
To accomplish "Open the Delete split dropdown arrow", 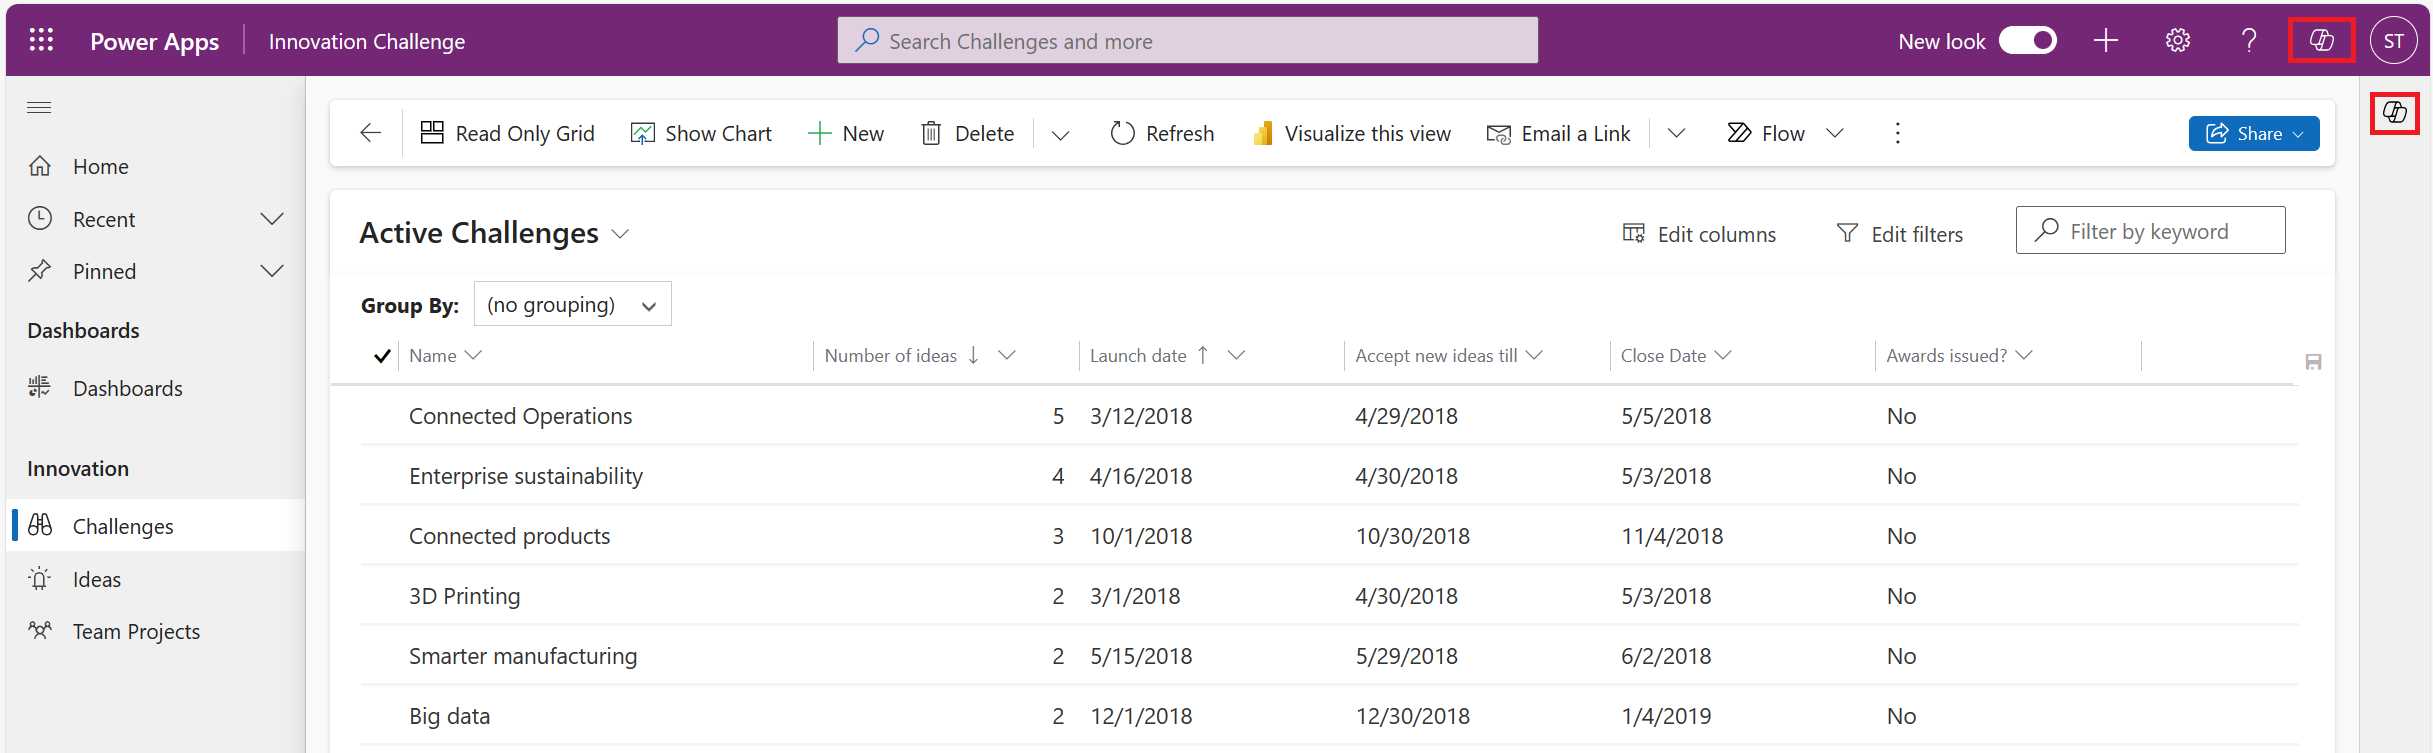I will tap(1061, 134).
